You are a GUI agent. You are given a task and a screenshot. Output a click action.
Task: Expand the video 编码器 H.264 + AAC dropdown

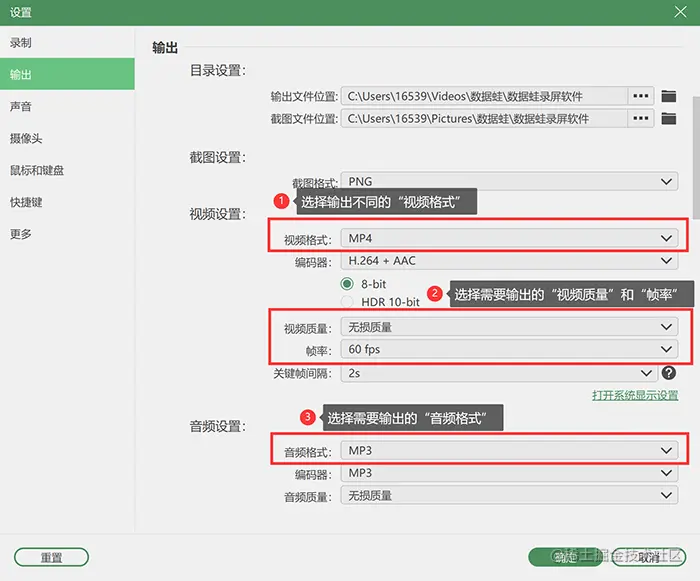[x=509, y=260]
